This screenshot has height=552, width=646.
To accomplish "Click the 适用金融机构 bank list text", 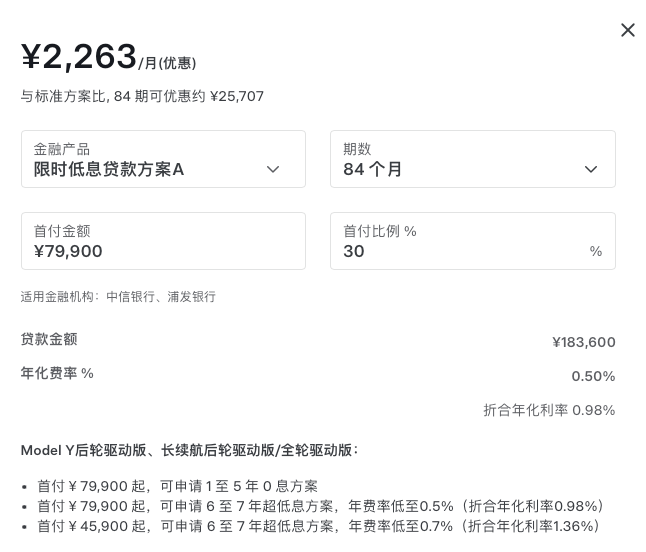I will coord(118,297).
